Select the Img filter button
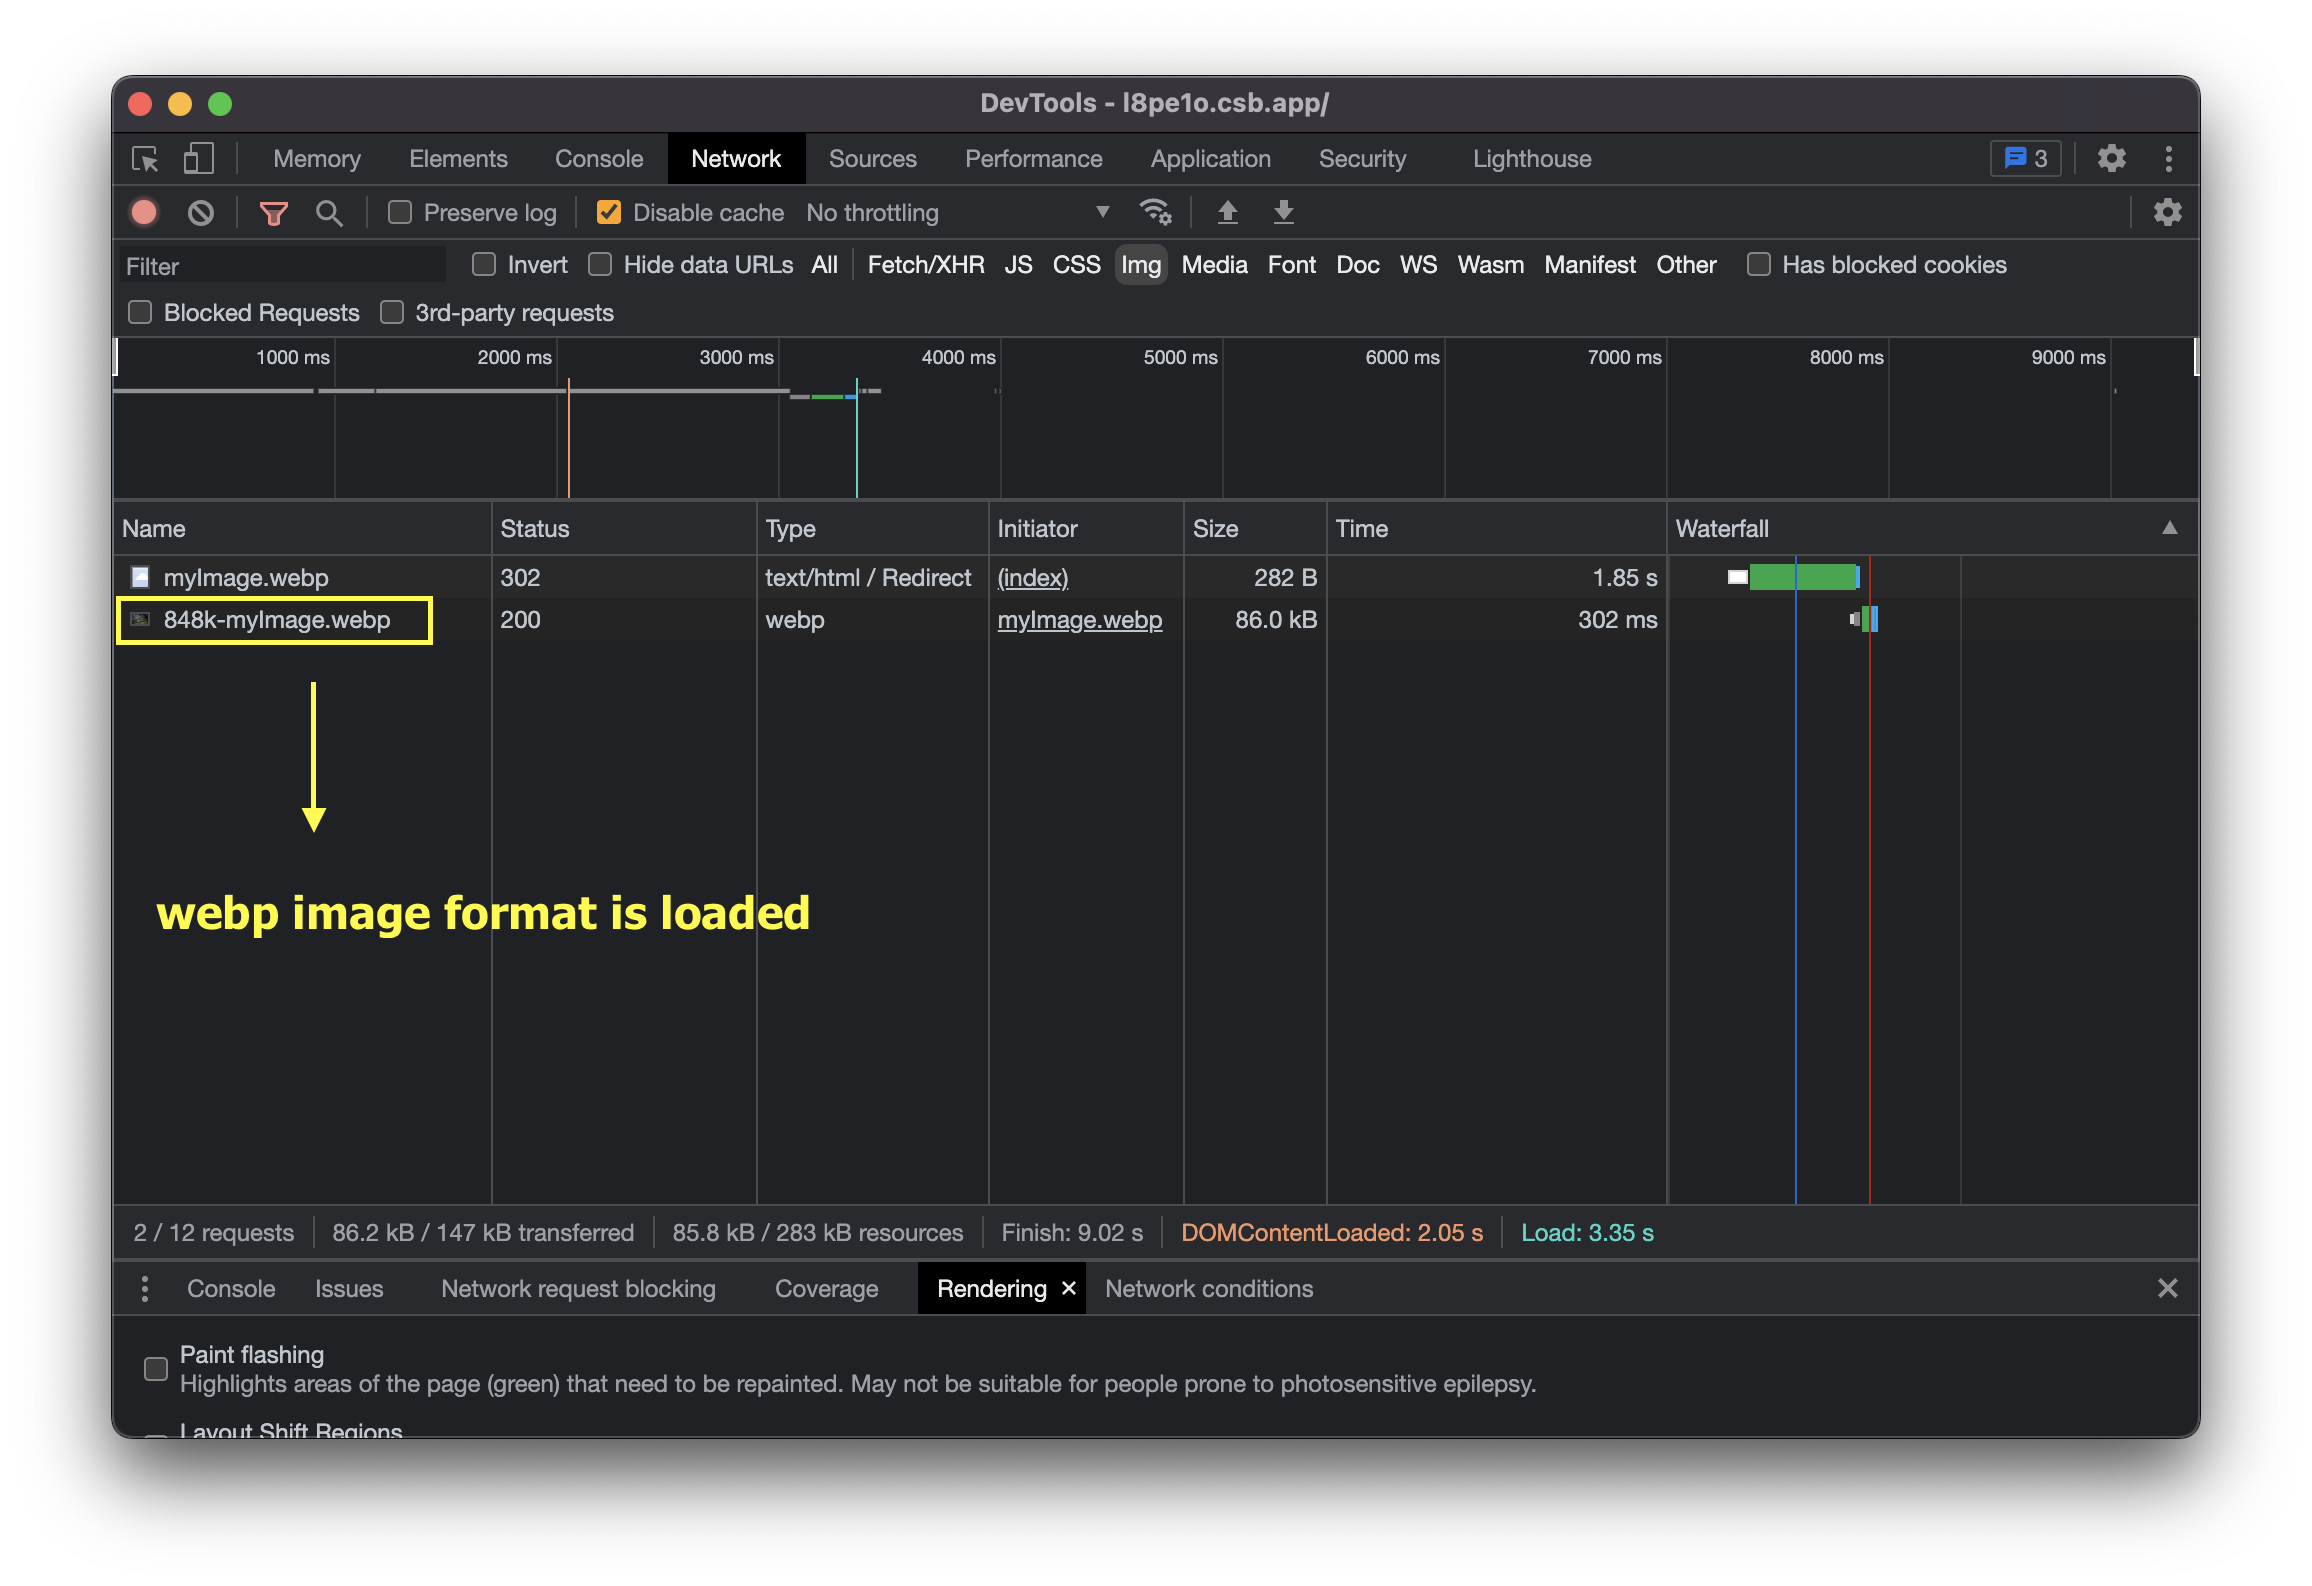This screenshot has width=2312, height=1586. click(x=1138, y=263)
